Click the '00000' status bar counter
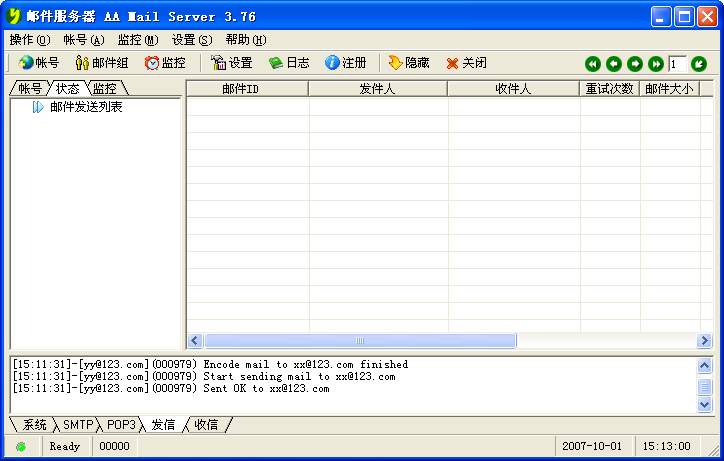The image size is (724, 461). 115,446
